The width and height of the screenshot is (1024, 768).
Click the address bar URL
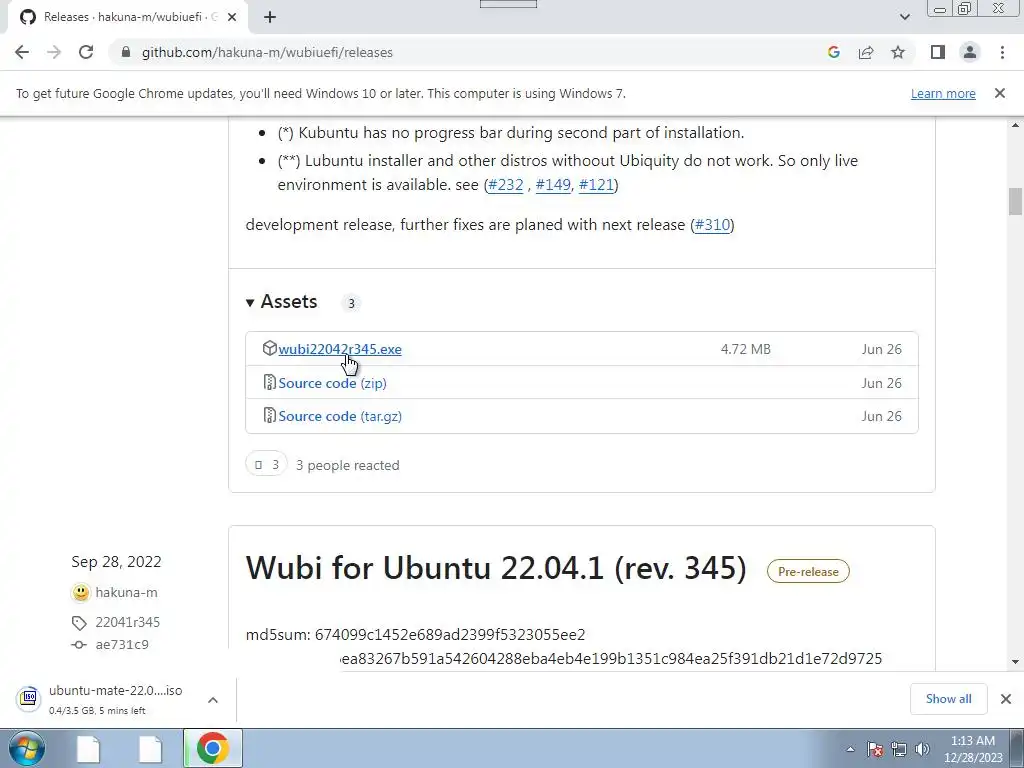point(267,52)
